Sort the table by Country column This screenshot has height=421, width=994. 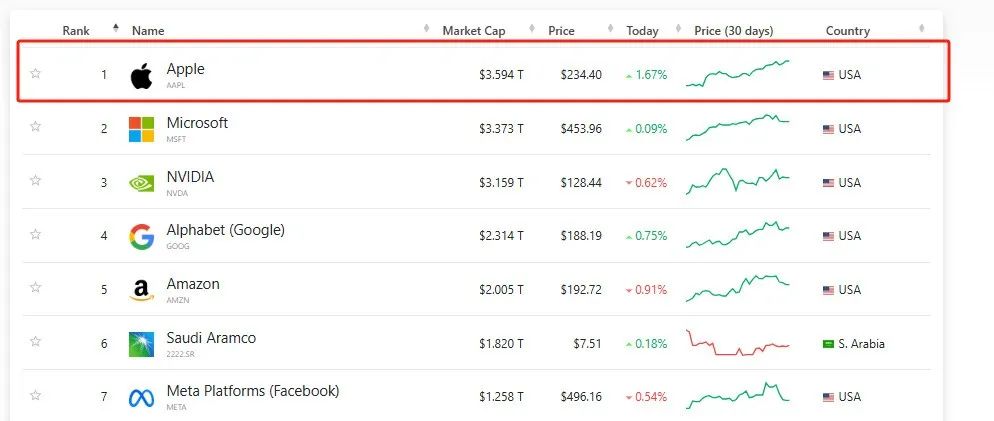(x=847, y=31)
